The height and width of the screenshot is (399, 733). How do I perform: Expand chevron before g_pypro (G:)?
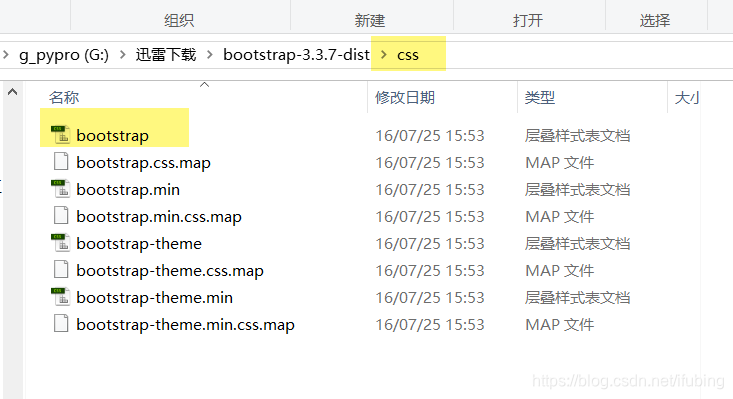click(6, 55)
